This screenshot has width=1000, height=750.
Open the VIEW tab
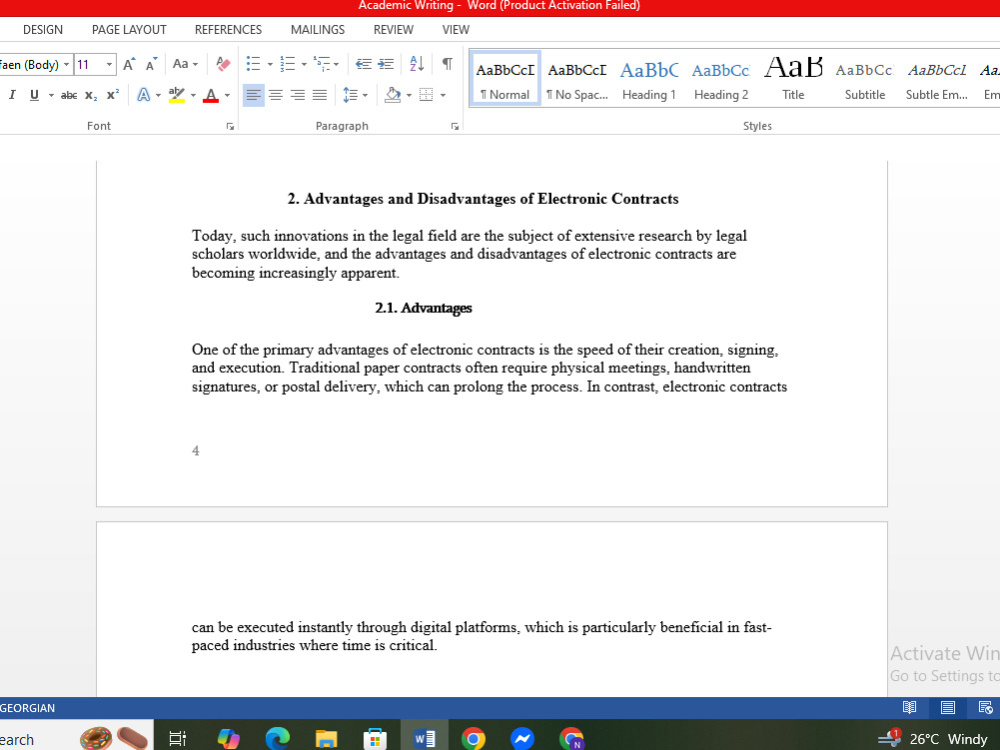point(455,29)
